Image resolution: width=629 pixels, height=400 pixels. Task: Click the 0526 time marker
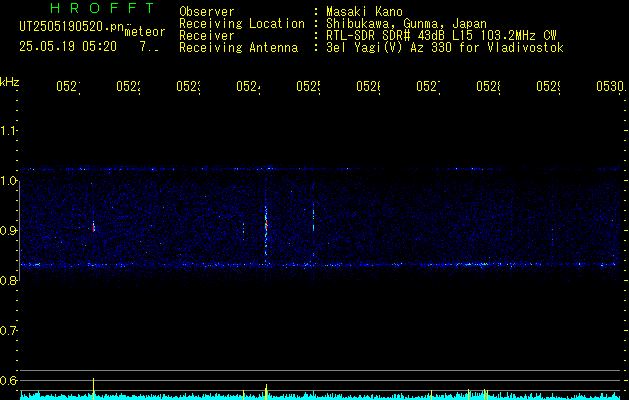[x=369, y=86]
